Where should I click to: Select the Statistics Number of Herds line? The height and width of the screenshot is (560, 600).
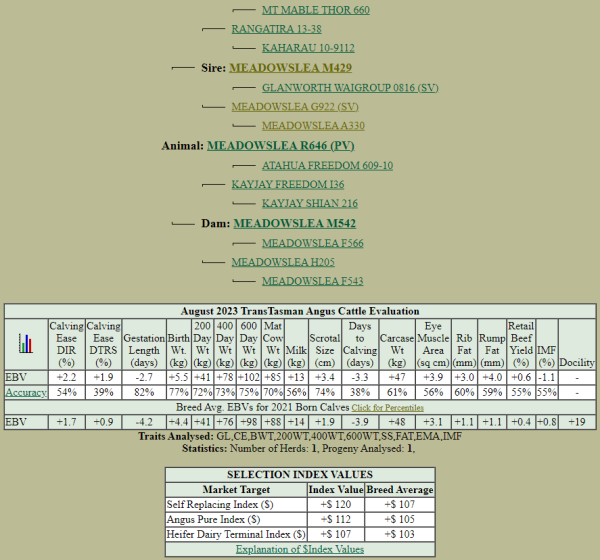click(x=298, y=449)
